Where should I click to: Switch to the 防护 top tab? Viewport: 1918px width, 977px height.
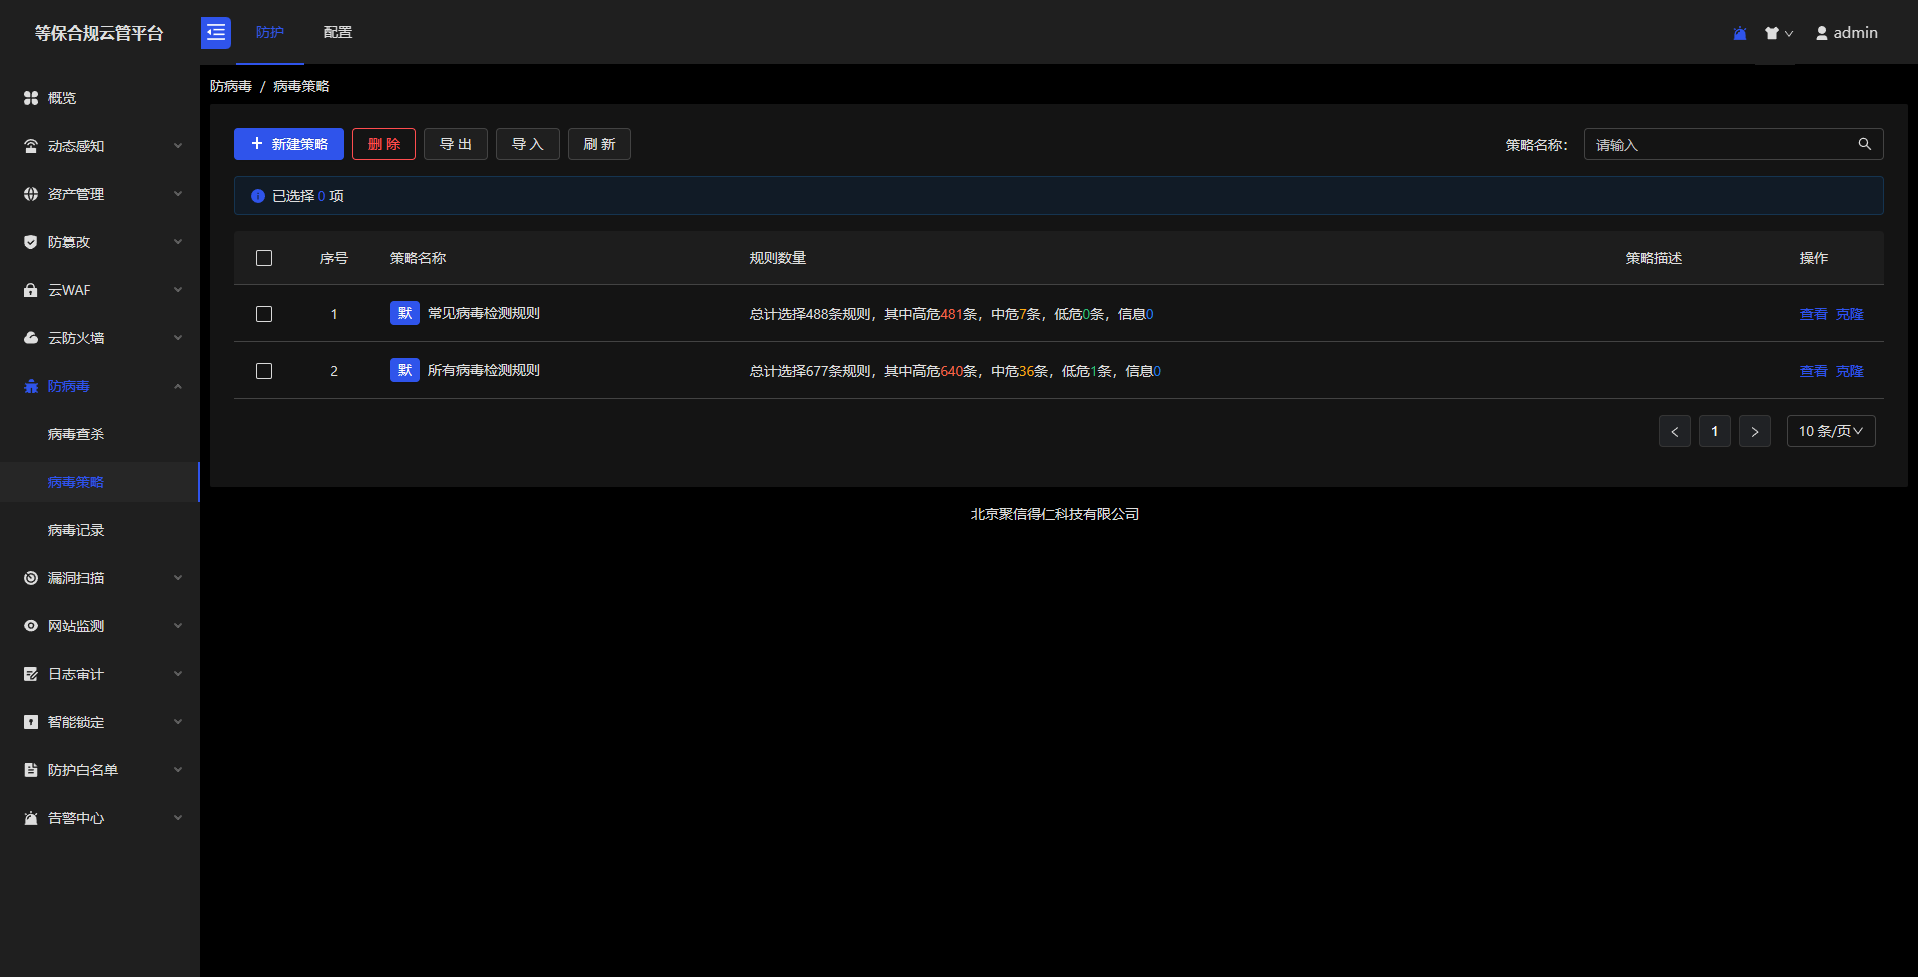270,32
